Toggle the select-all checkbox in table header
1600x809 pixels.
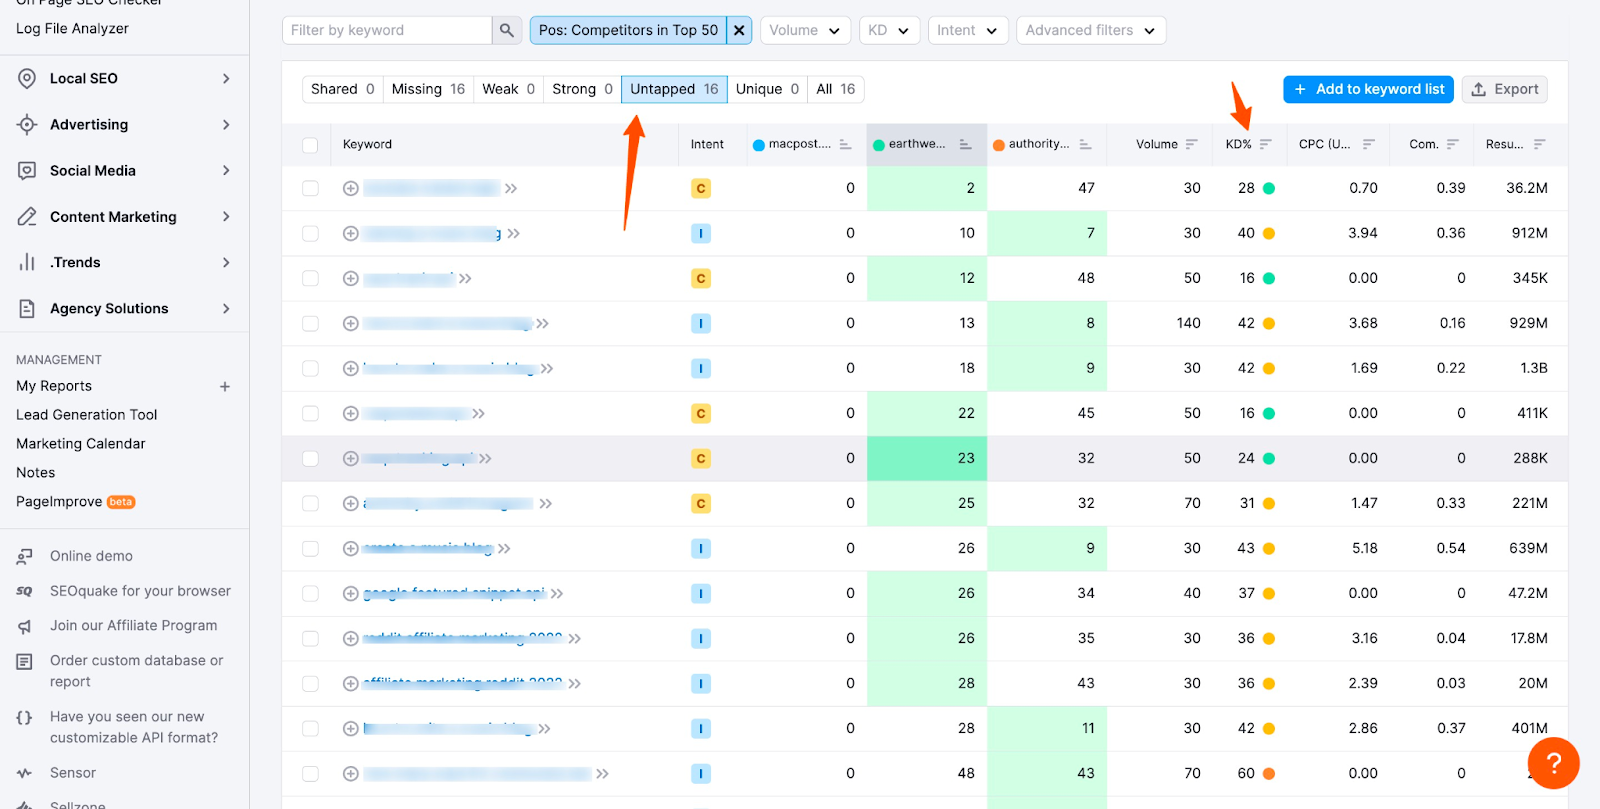pyautogui.click(x=310, y=145)
